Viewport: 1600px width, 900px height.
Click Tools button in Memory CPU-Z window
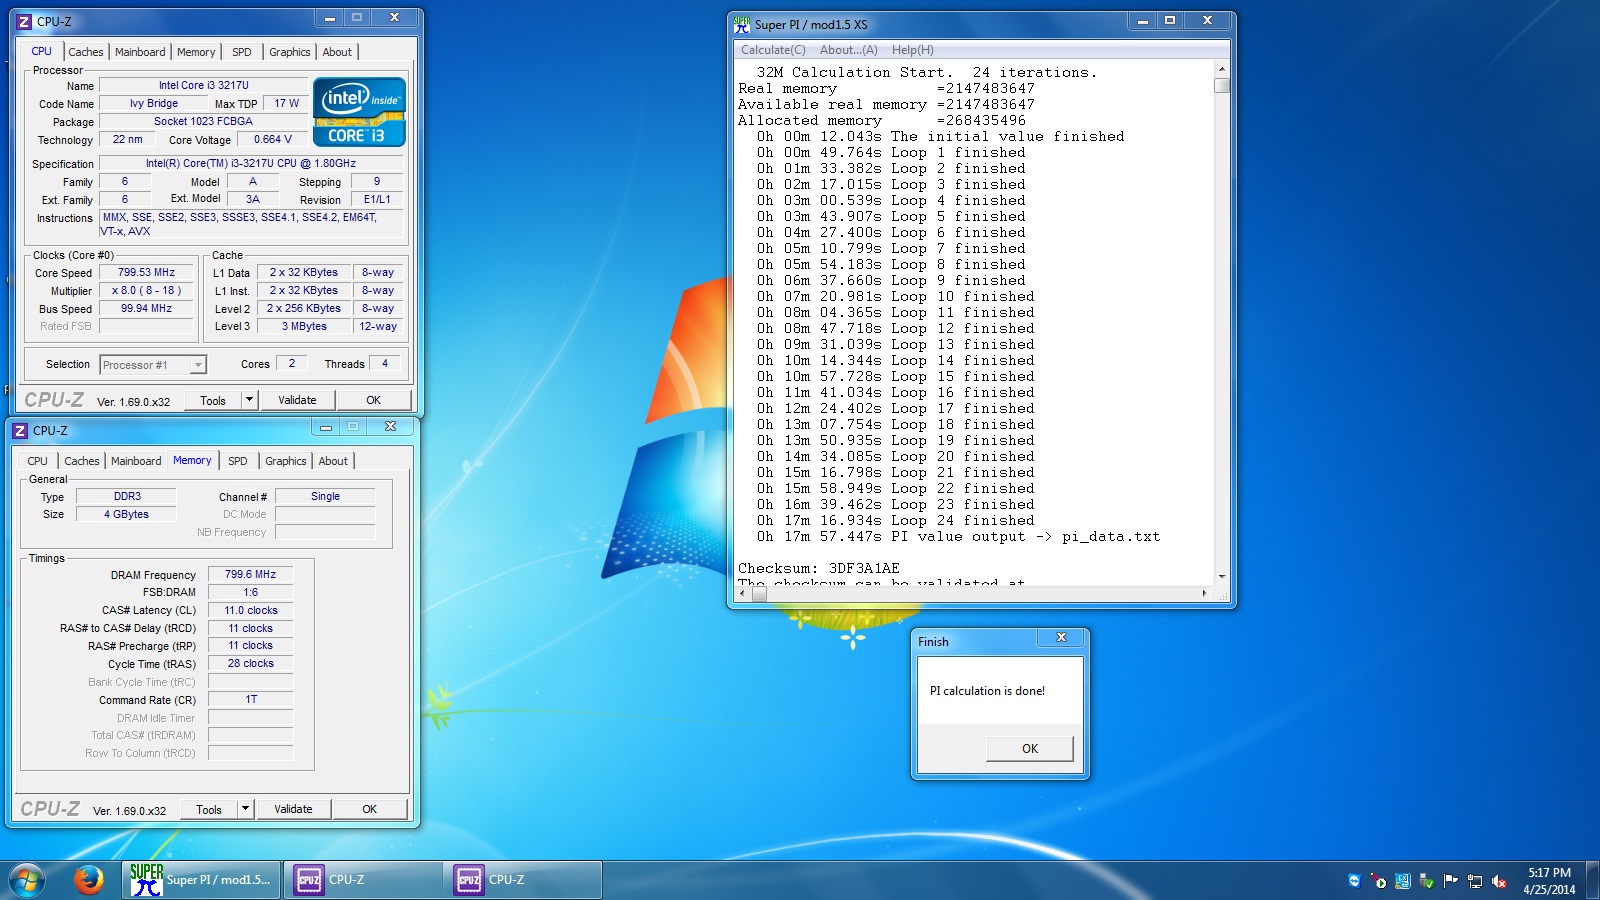click(x=209, y=809)
